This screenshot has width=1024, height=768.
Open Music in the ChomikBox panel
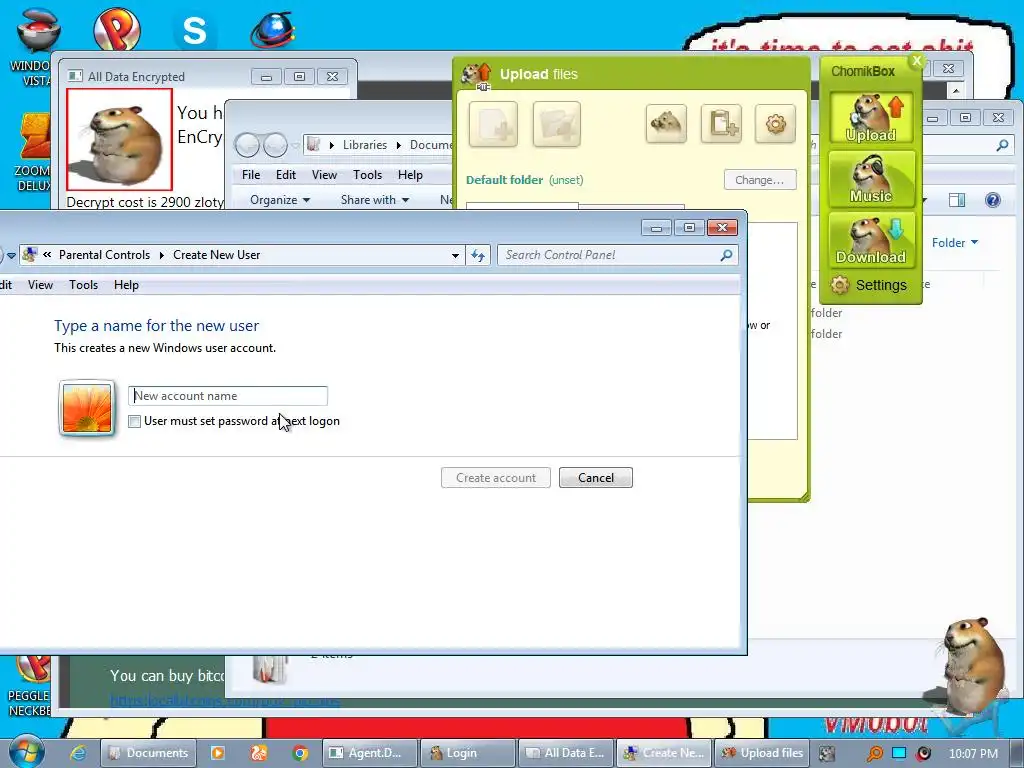[x=871, y=179]
